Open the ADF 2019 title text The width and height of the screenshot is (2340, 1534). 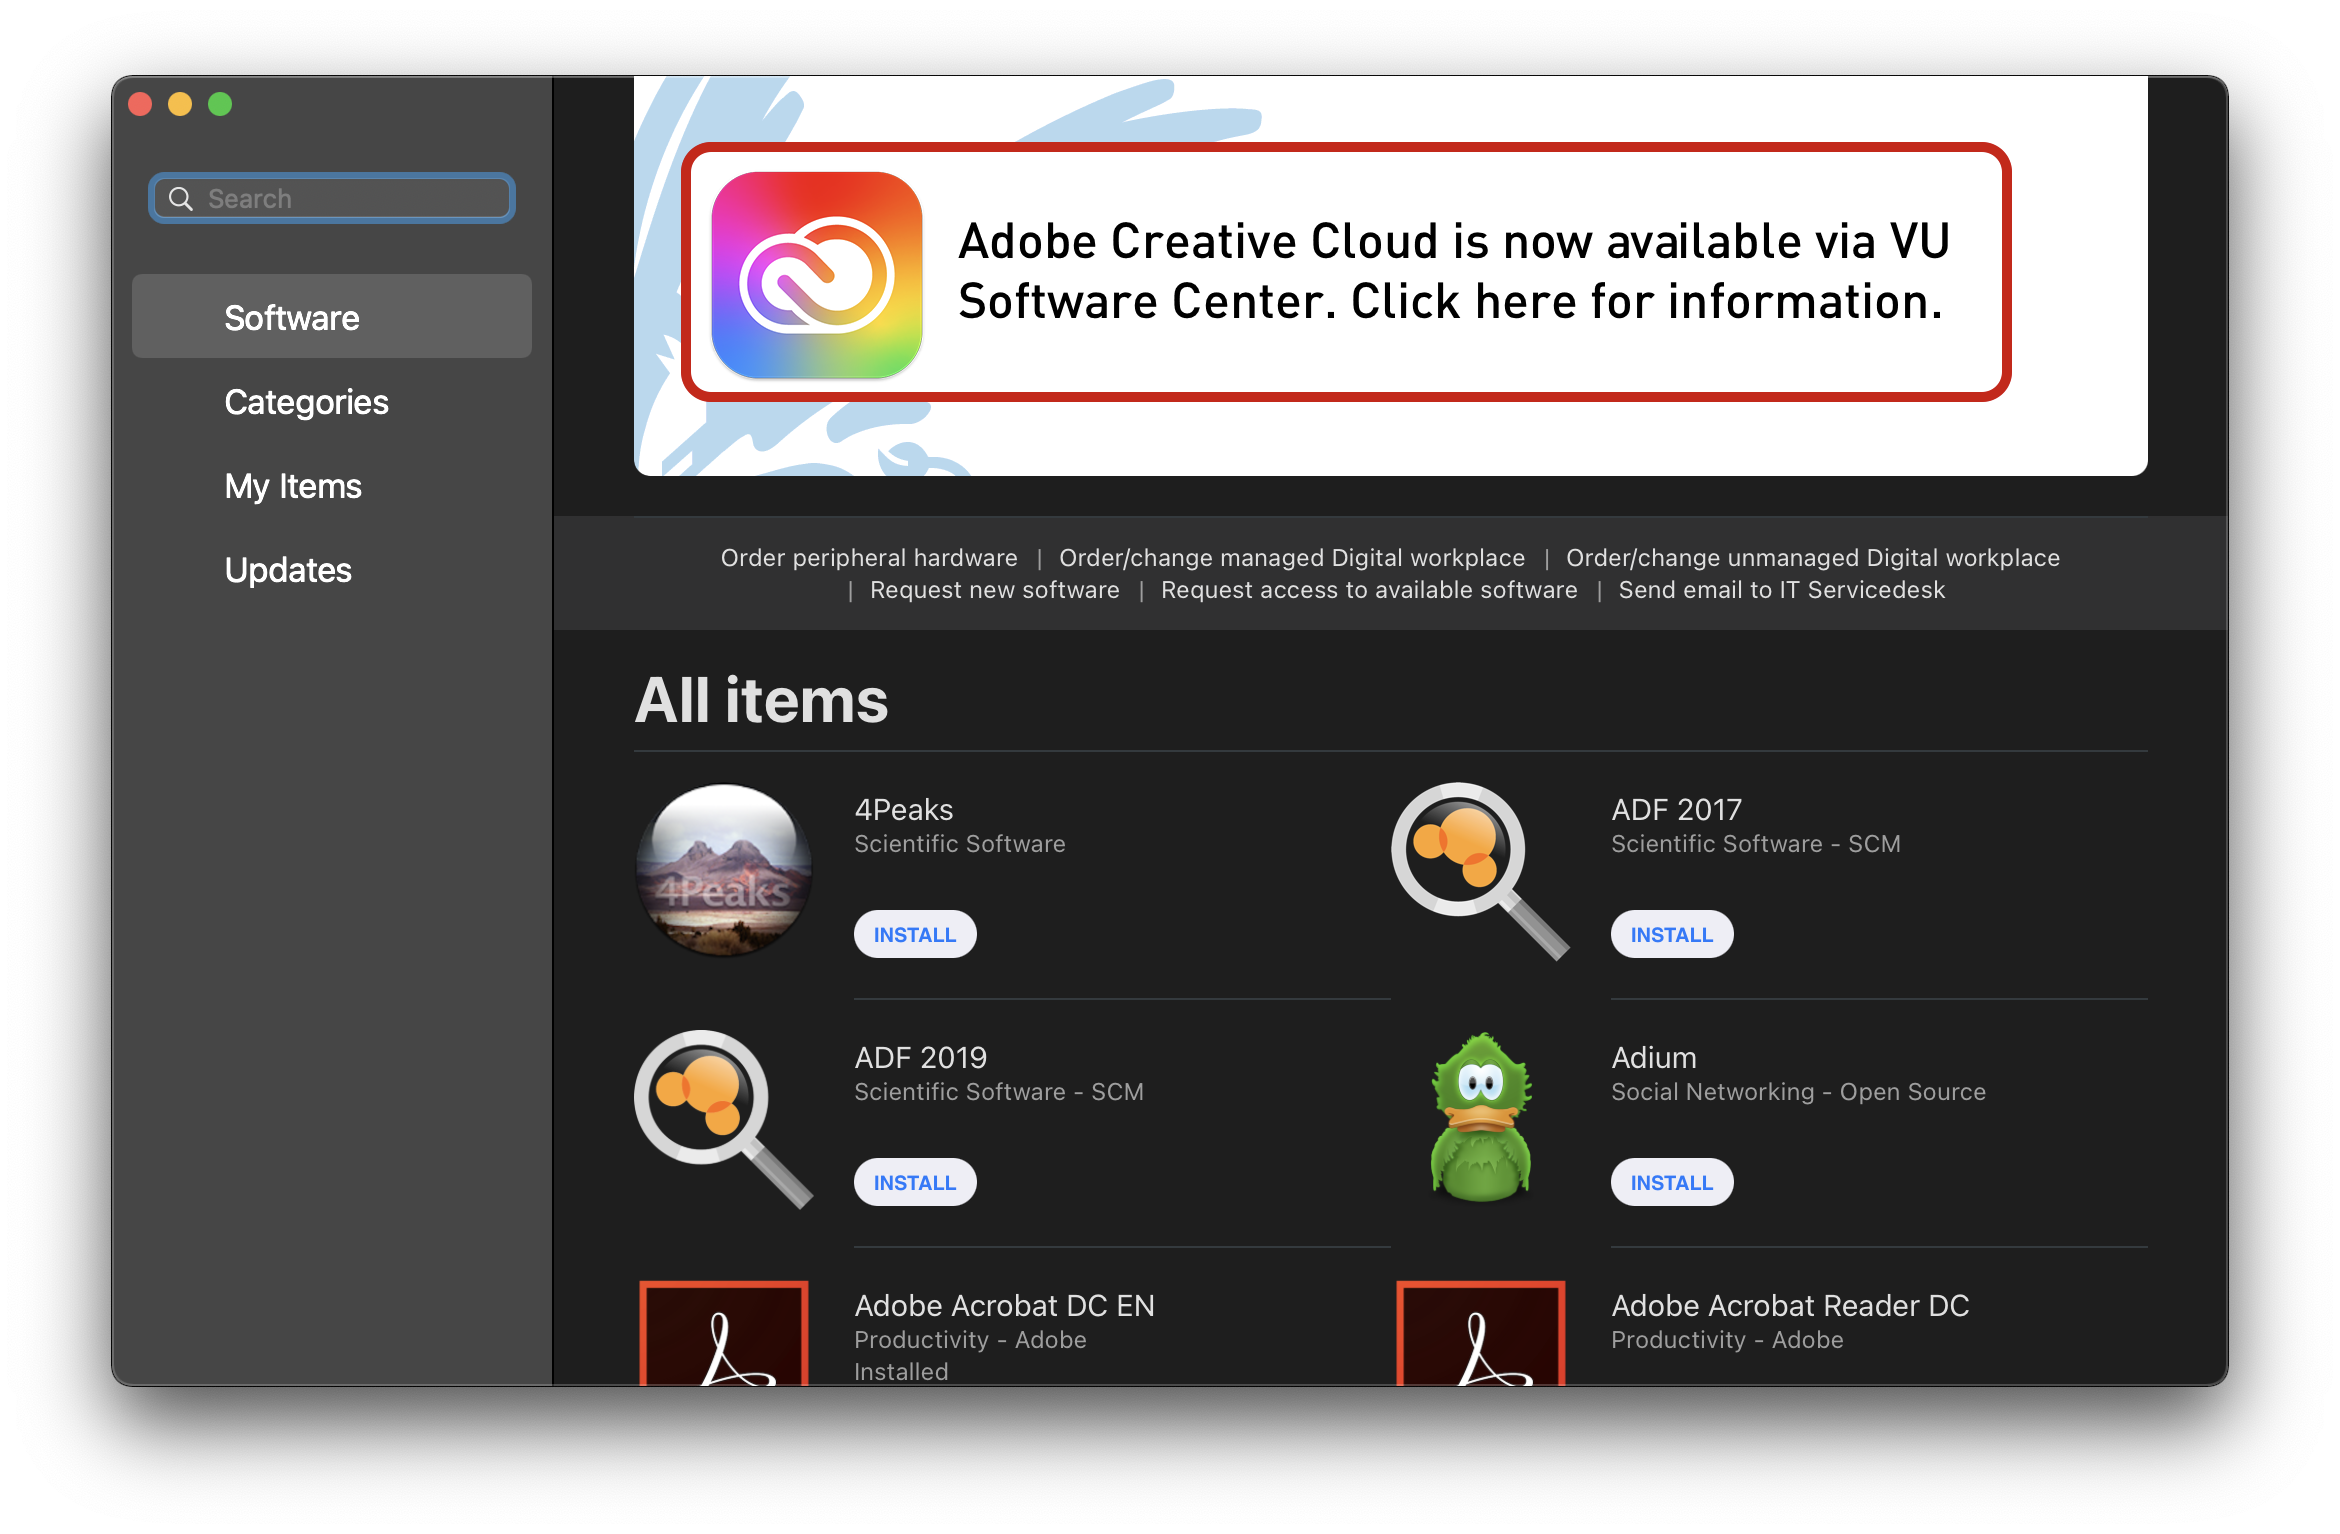tap(921, 1057)
